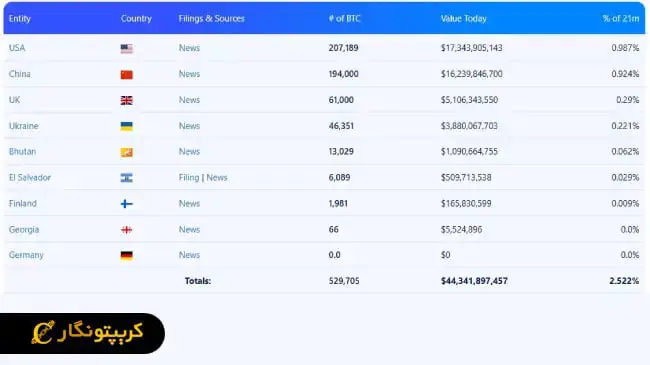This screenshot has height=365, width=650.
Task: Click the Entity column header
Action: 19,19
